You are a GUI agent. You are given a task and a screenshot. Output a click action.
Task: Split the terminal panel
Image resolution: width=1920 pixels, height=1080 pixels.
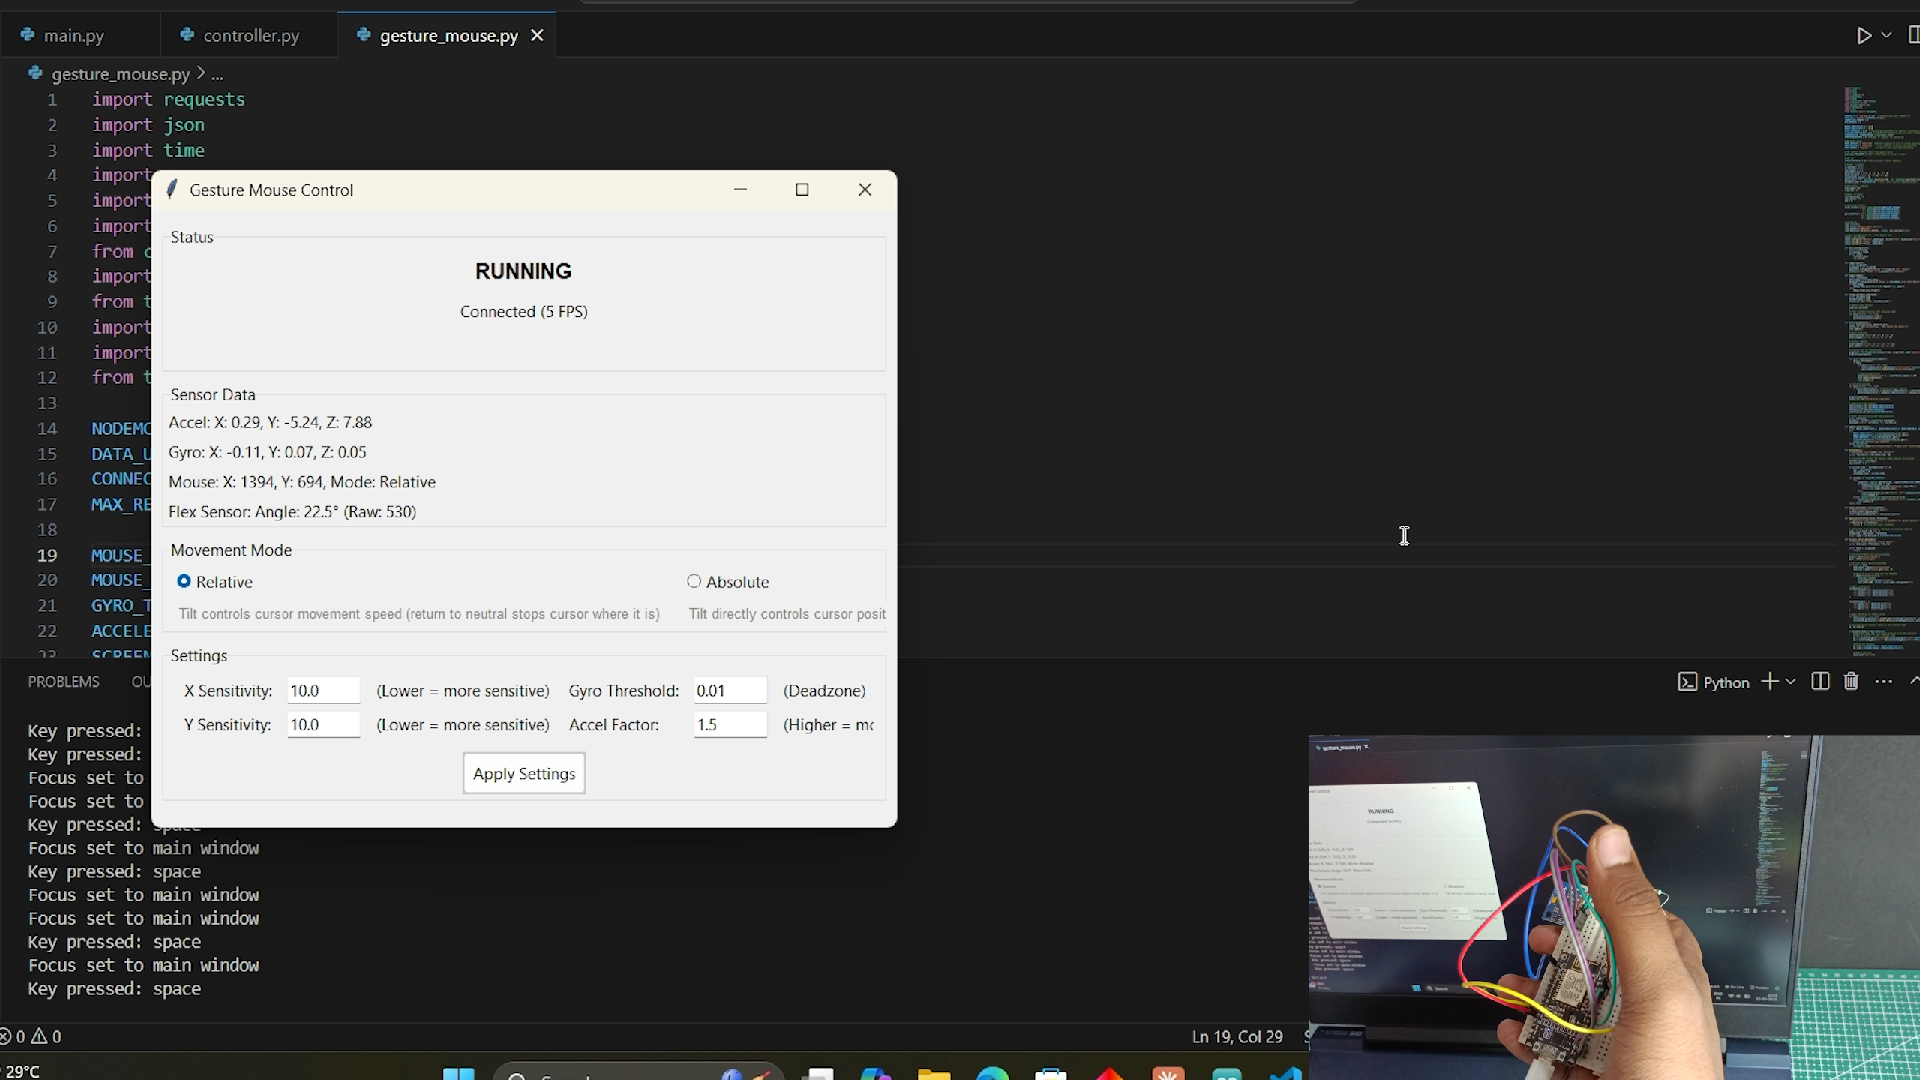(x=1820, y=681)
